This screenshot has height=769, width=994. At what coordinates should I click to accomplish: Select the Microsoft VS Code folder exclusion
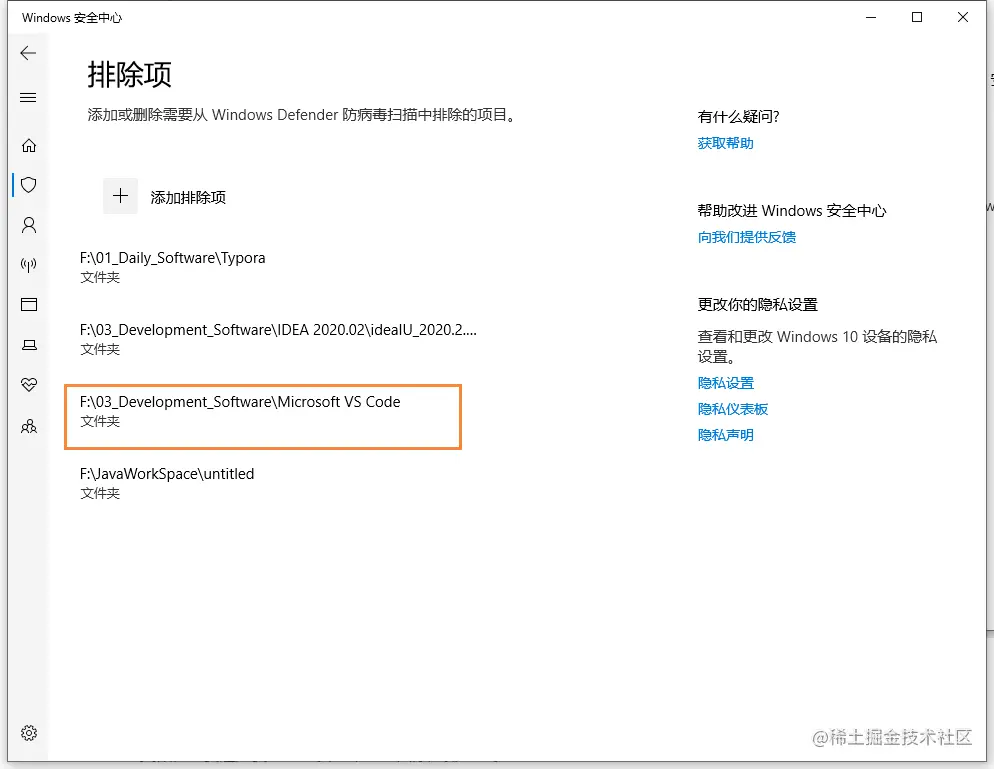(263, 417)
